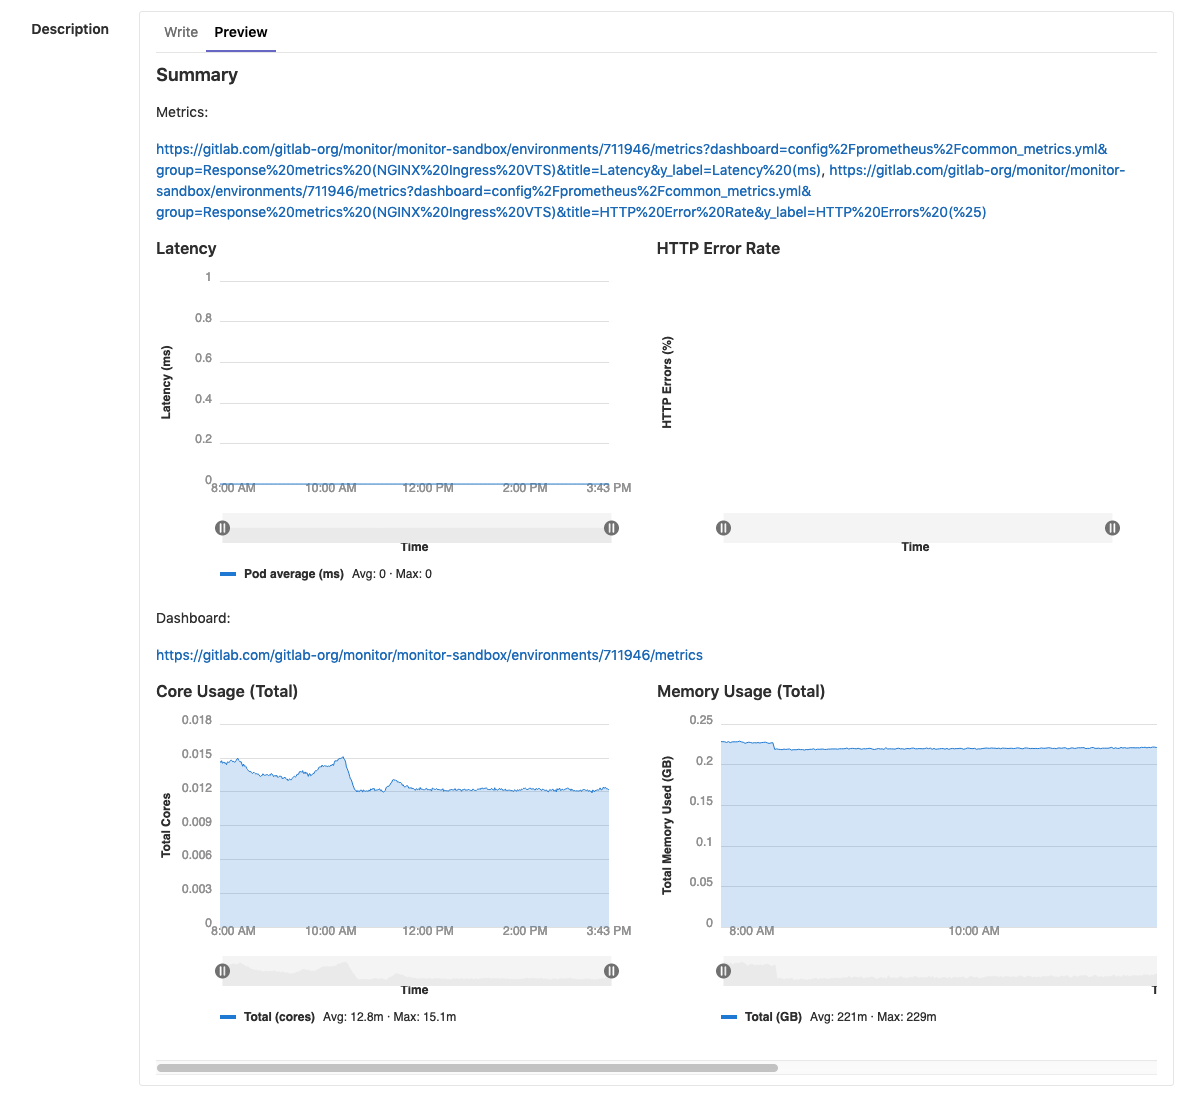Viewport: 1178px width, 1099px height.
Task: Open the environments 711946 dashboard metrics link
Action: coord(429,655)
